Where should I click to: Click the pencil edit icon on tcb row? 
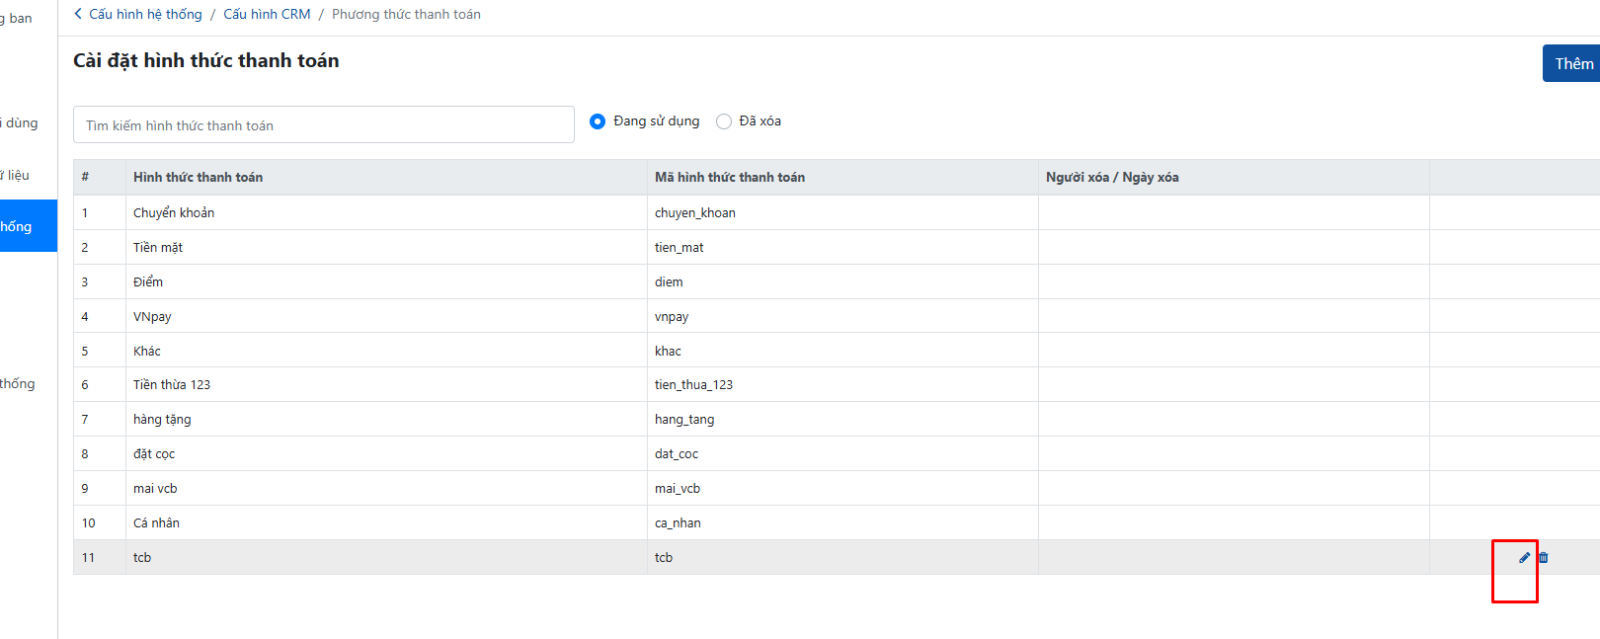point(1524,558)
